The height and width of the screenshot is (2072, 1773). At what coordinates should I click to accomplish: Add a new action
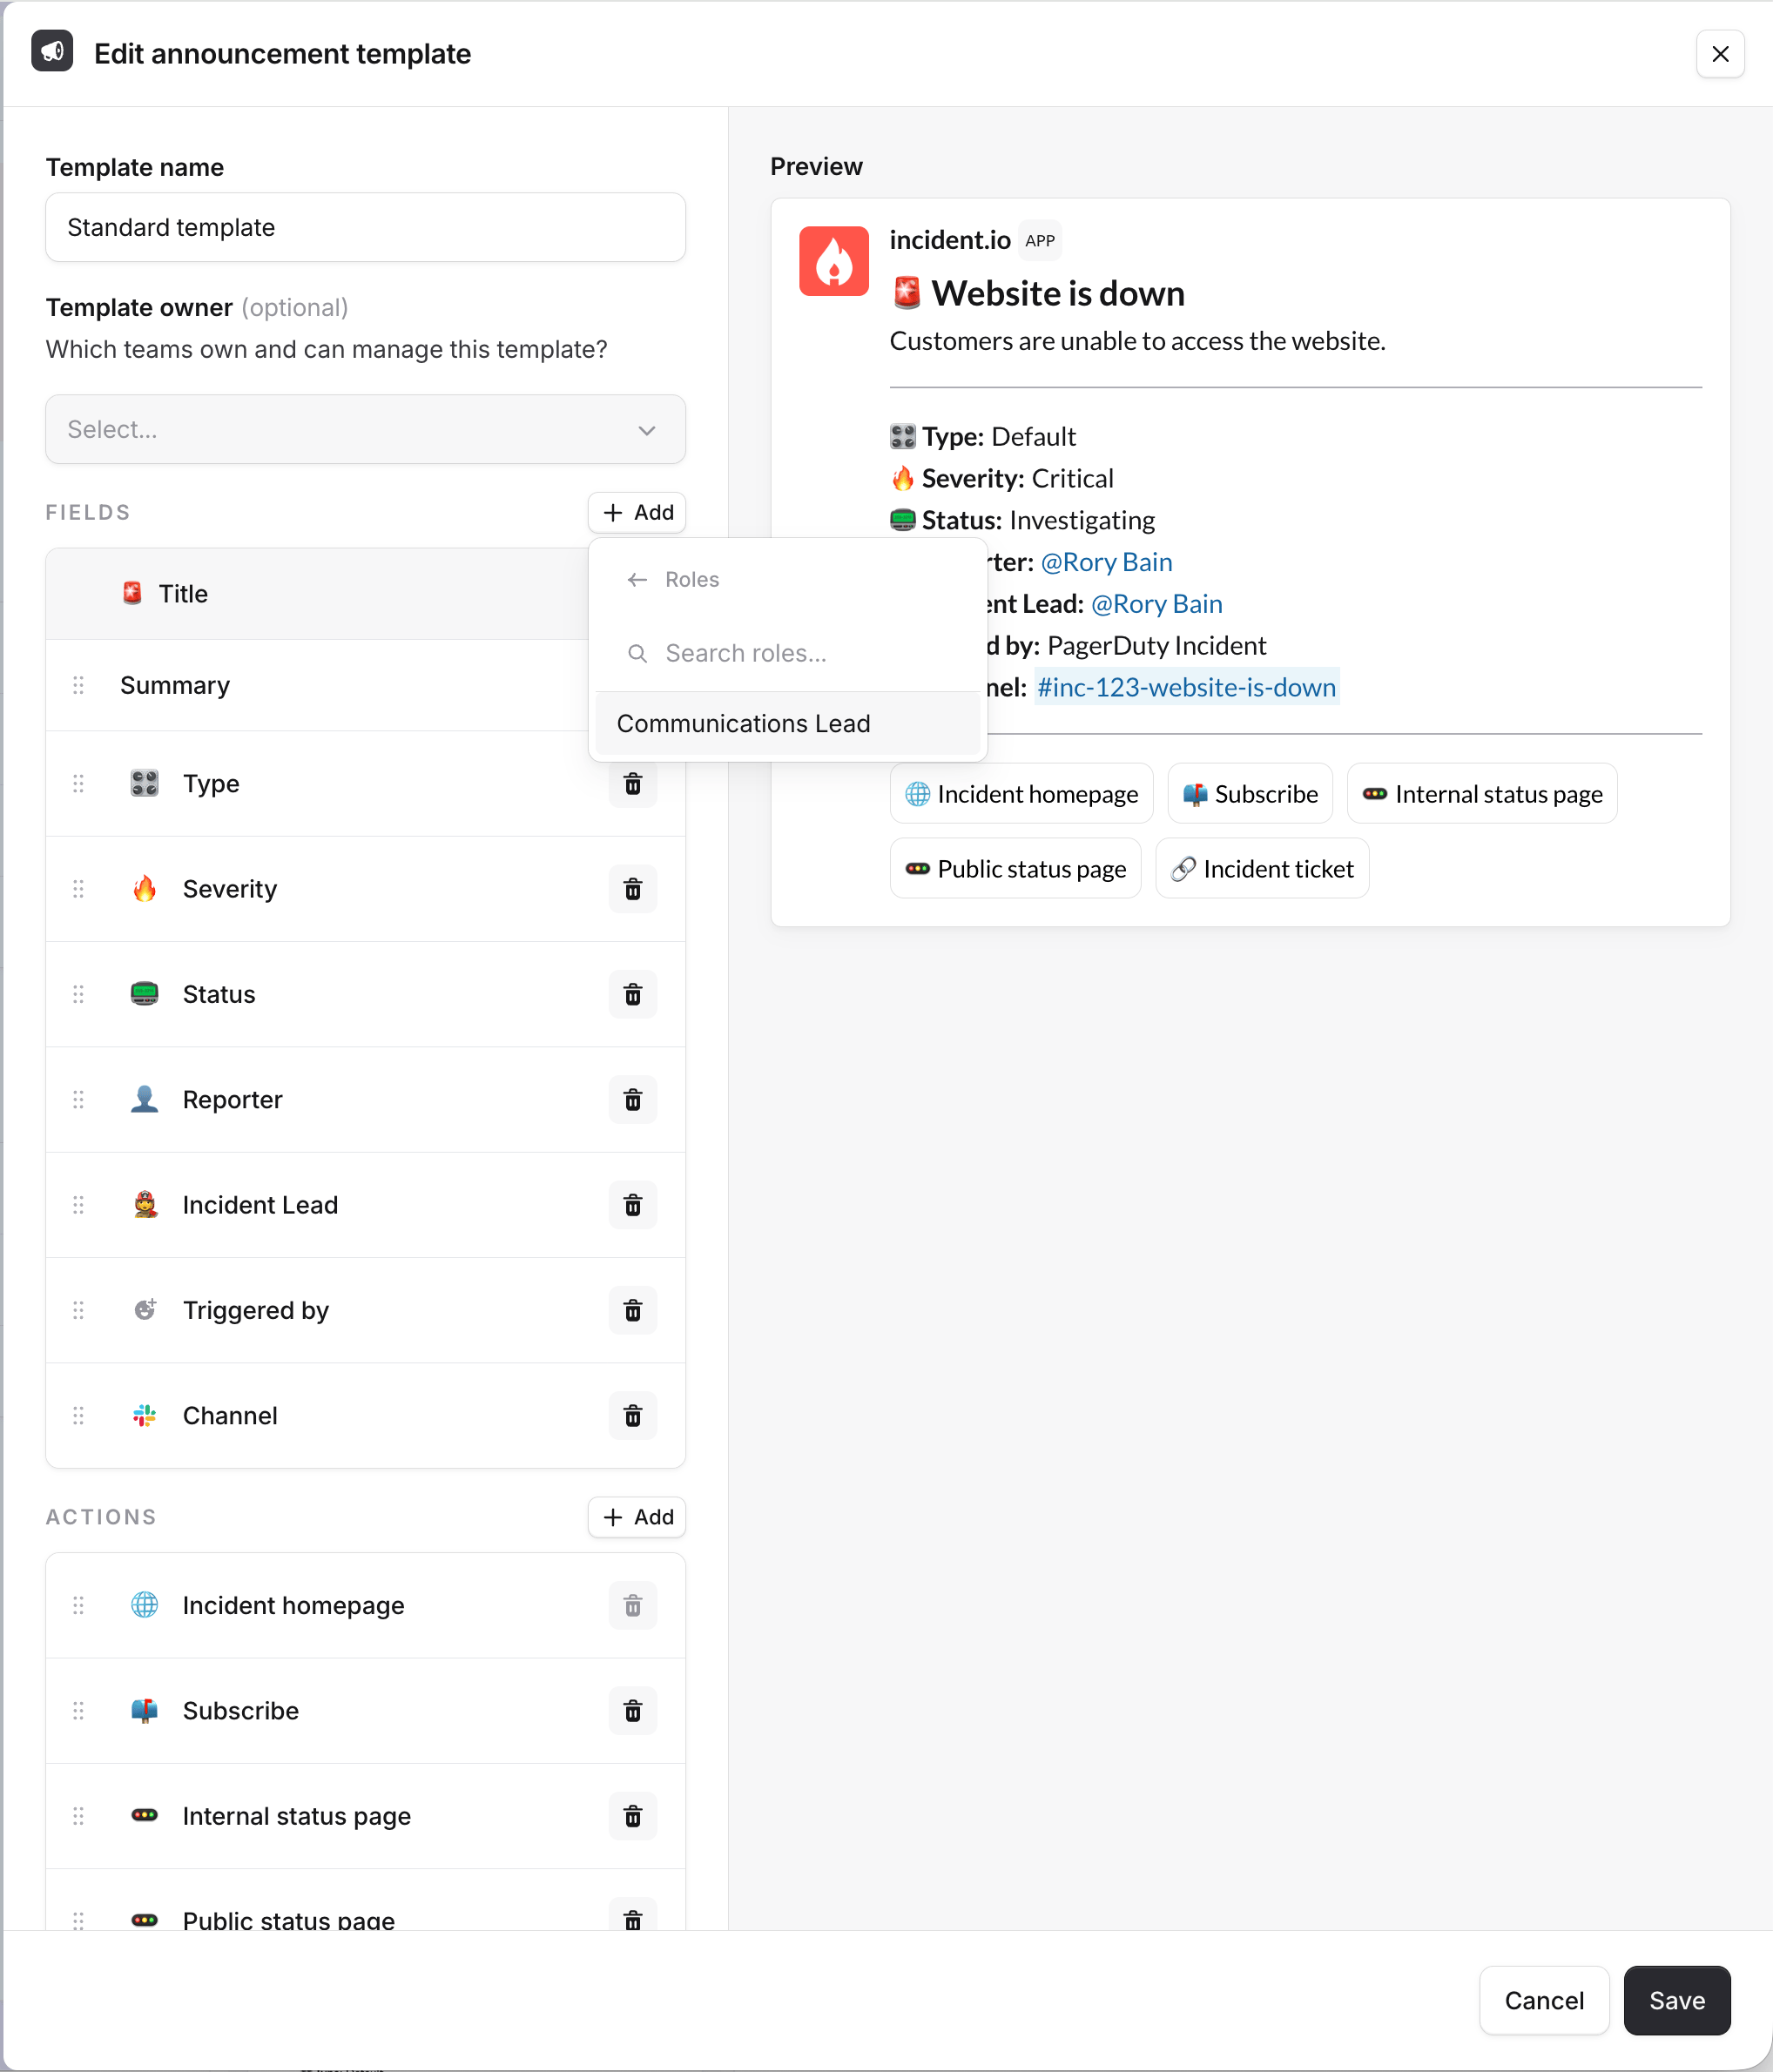coord(637,1518)
